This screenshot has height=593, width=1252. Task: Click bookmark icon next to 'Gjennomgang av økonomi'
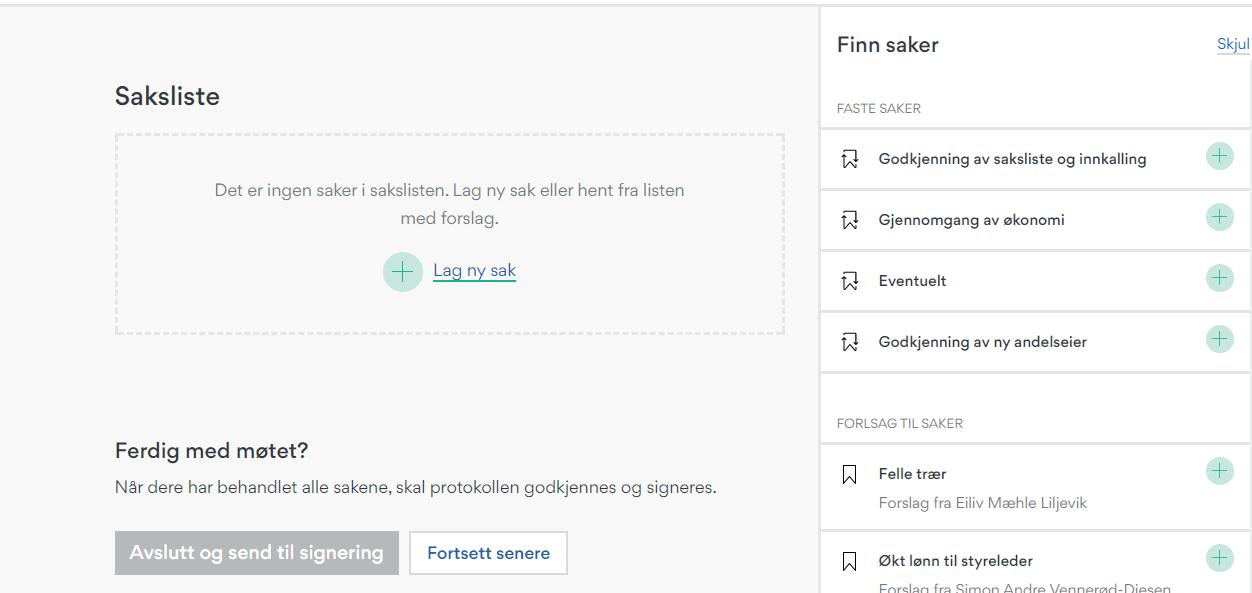point(850,220)
